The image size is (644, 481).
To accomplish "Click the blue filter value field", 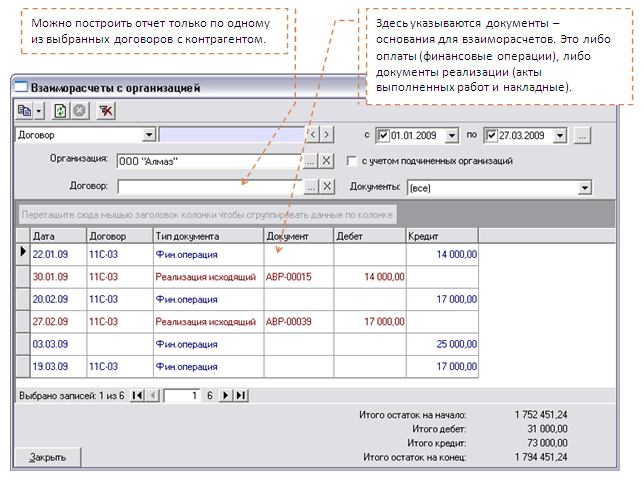I will [x=232, y=135].
